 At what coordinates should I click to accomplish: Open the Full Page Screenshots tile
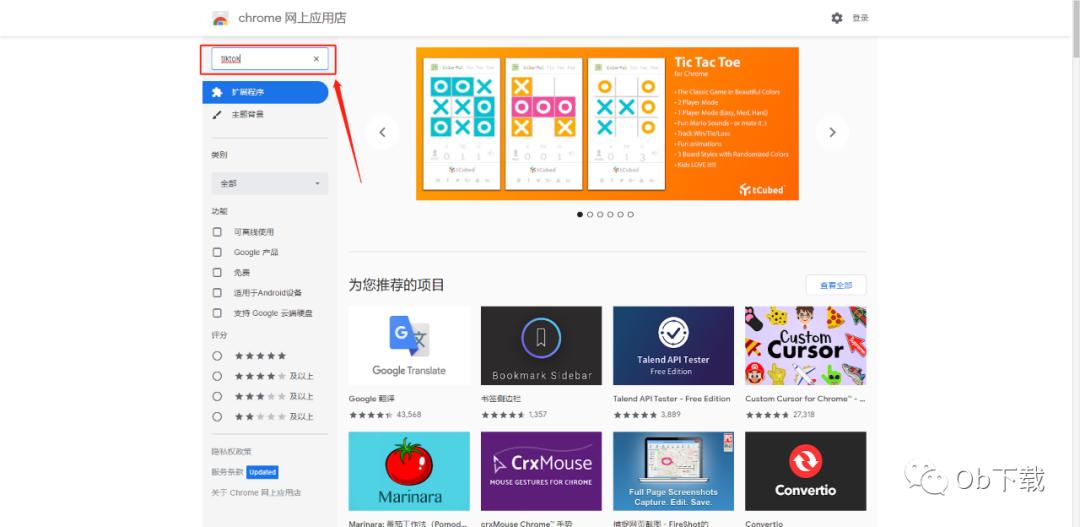pos(674,471)
